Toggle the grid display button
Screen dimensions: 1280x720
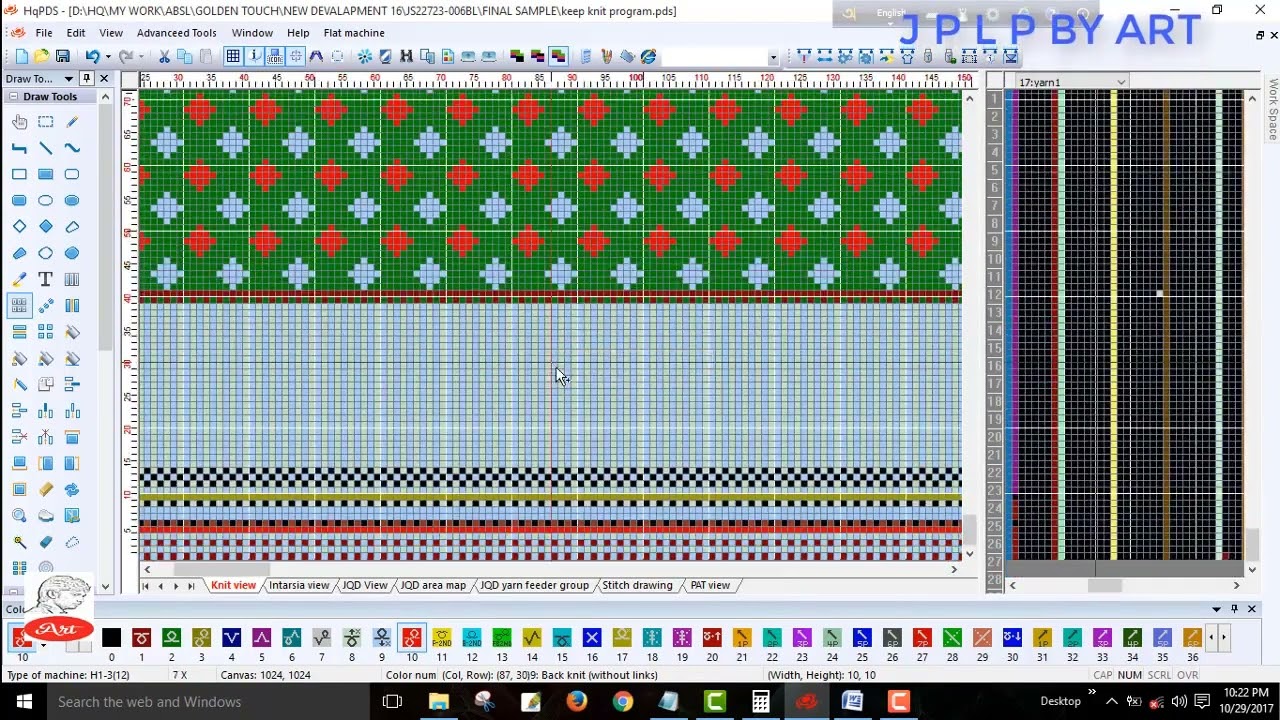233,57
